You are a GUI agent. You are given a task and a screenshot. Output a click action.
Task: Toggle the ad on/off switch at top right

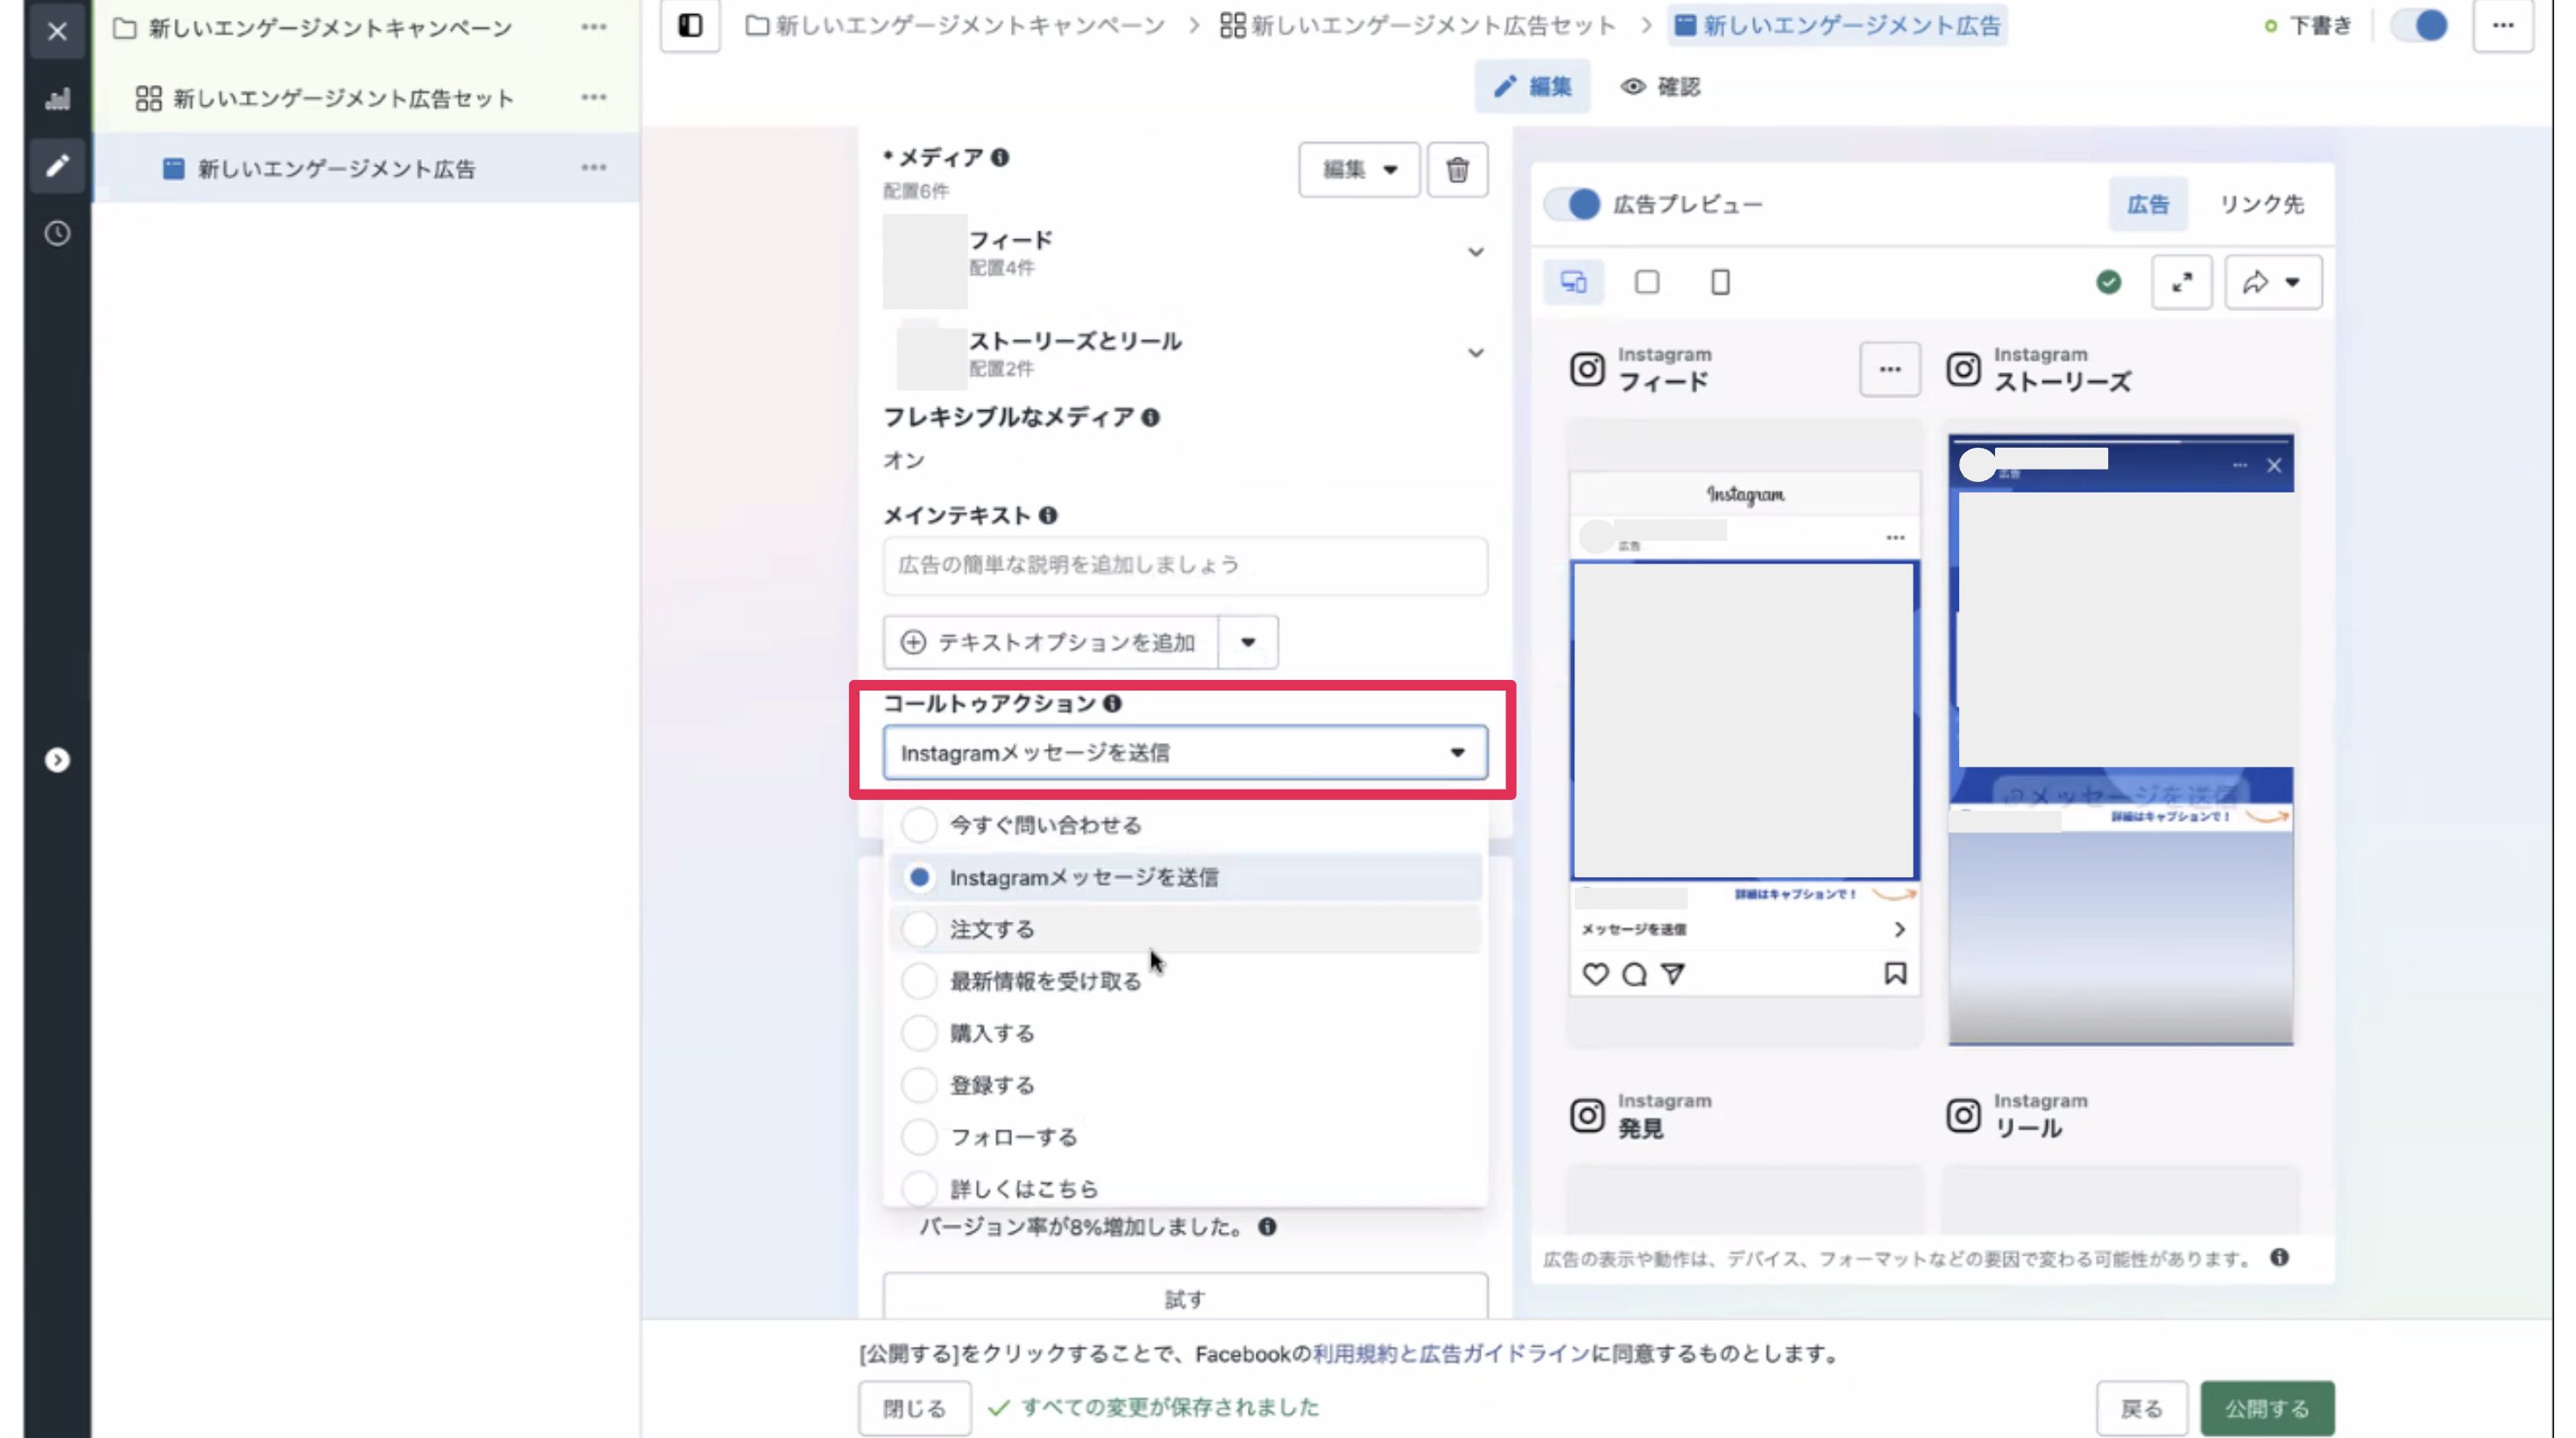(2418, 25)
